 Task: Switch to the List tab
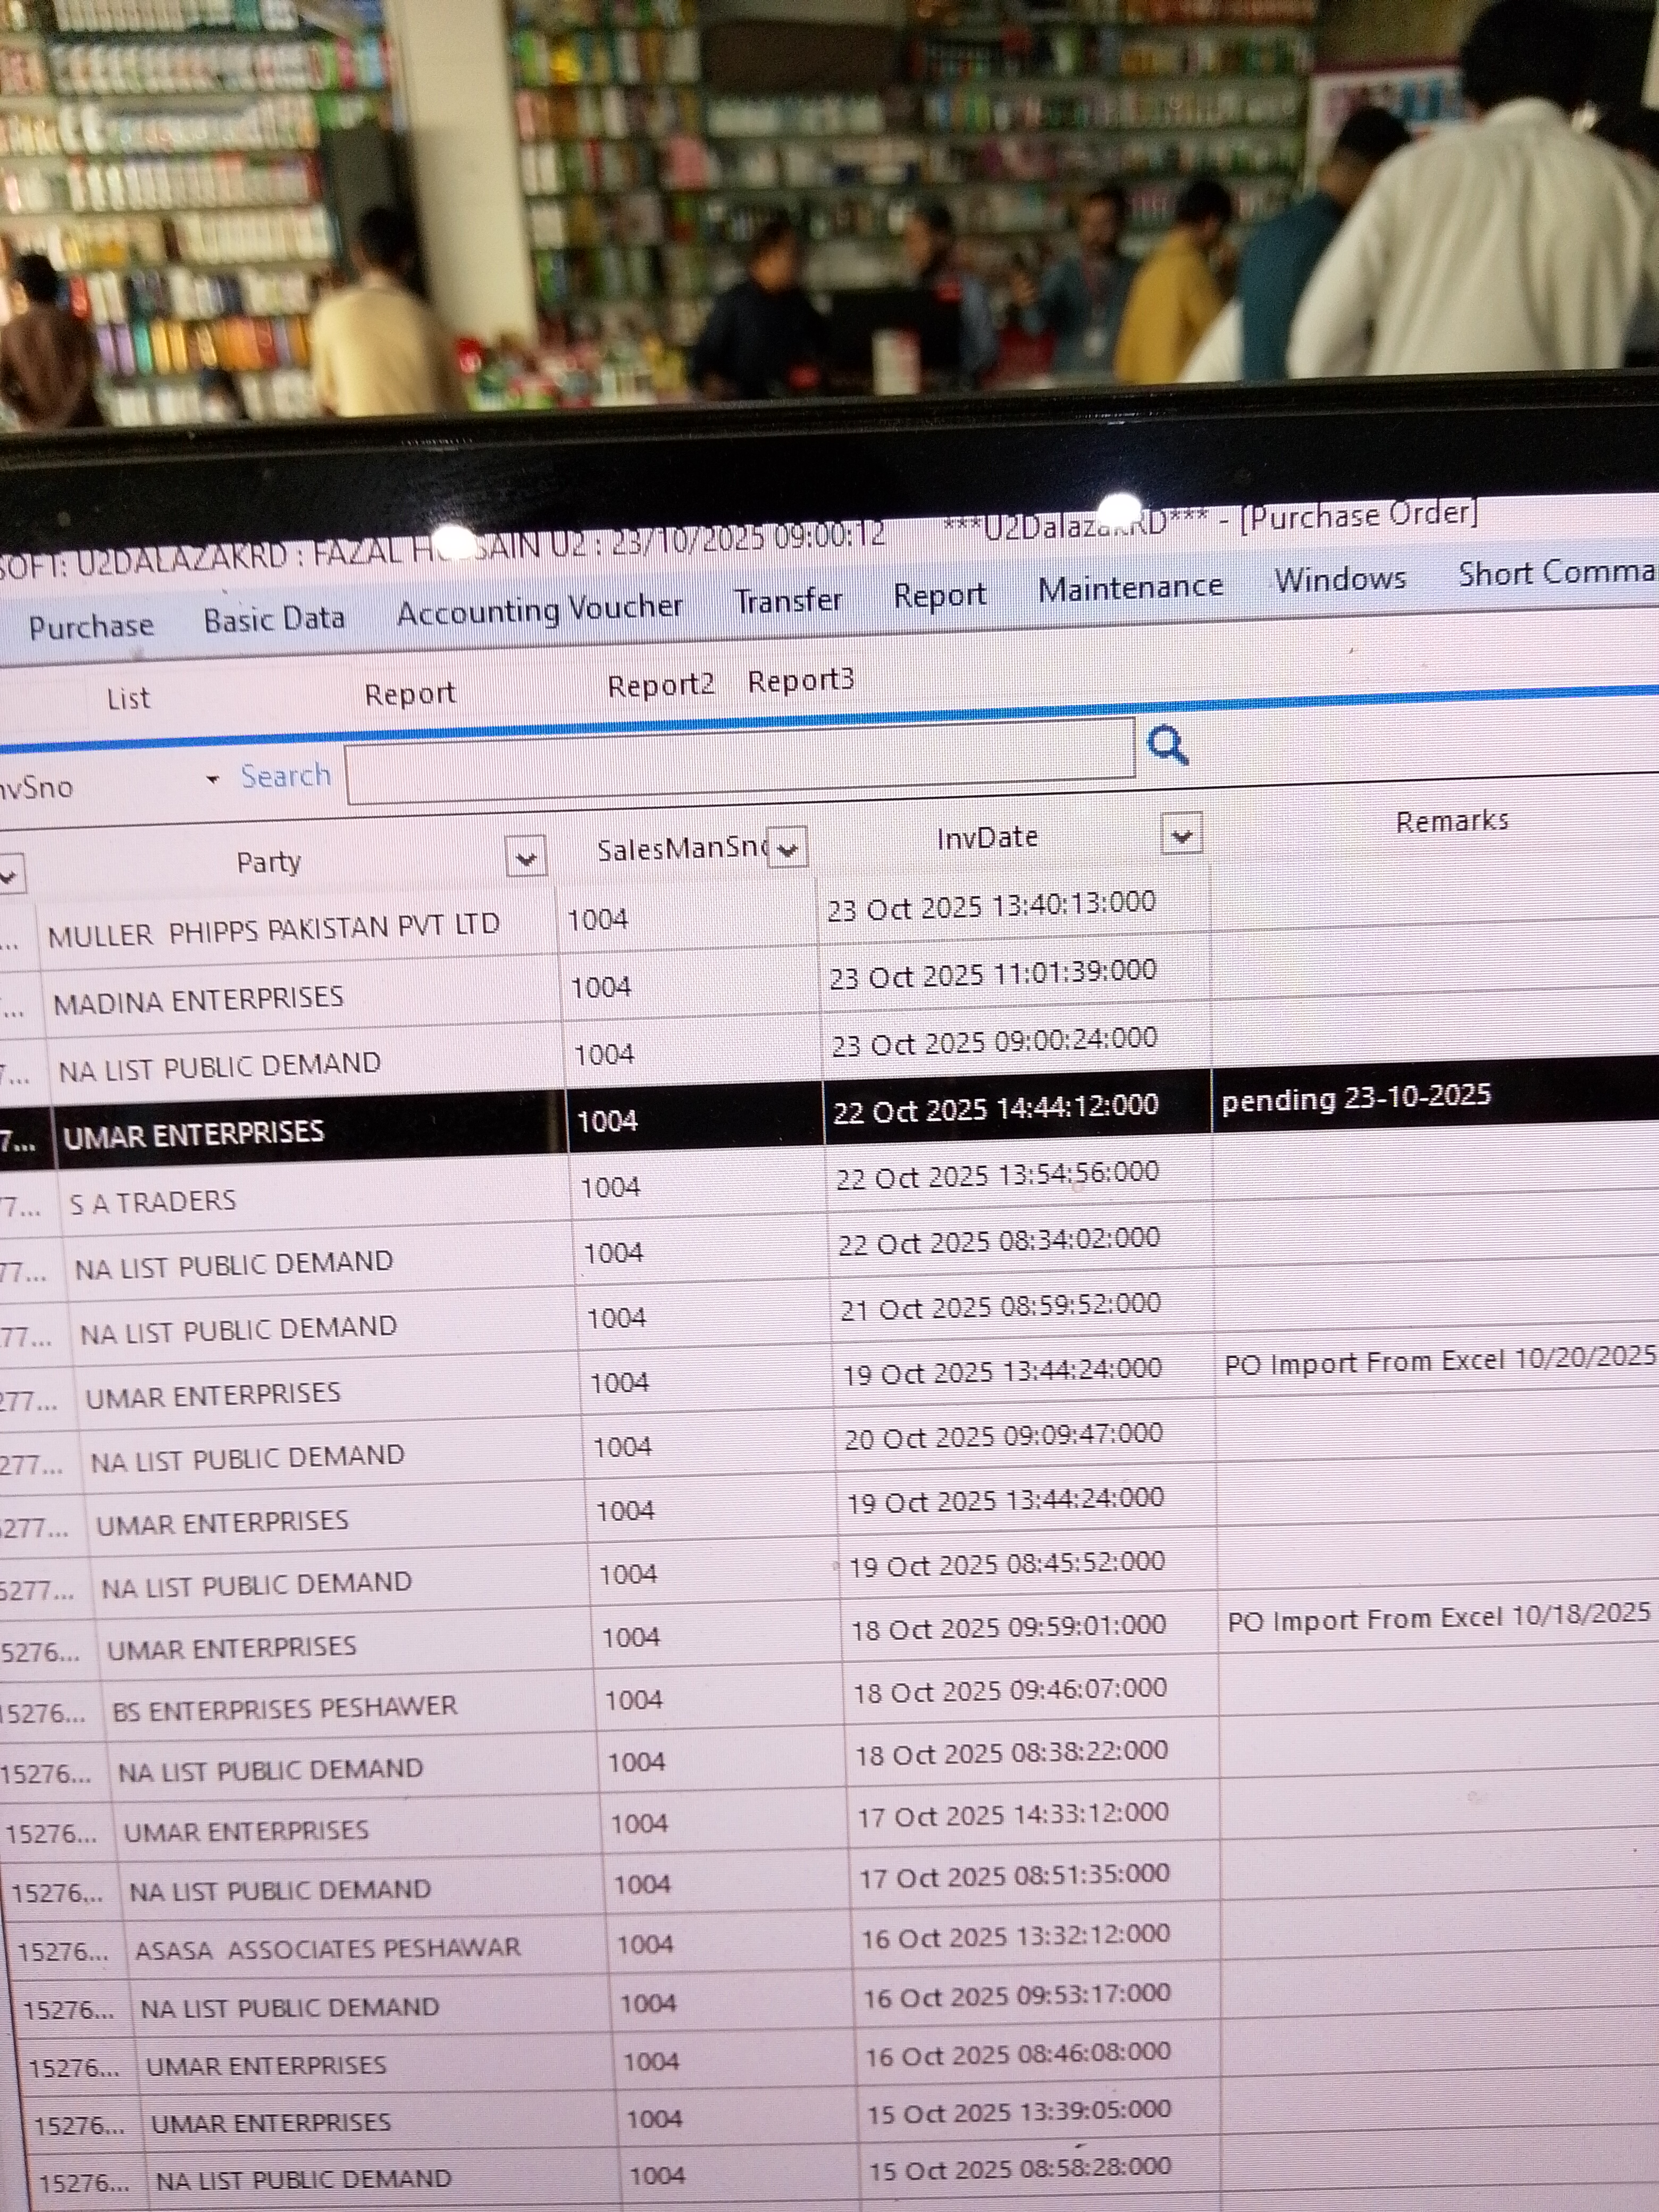pos(128,698)
